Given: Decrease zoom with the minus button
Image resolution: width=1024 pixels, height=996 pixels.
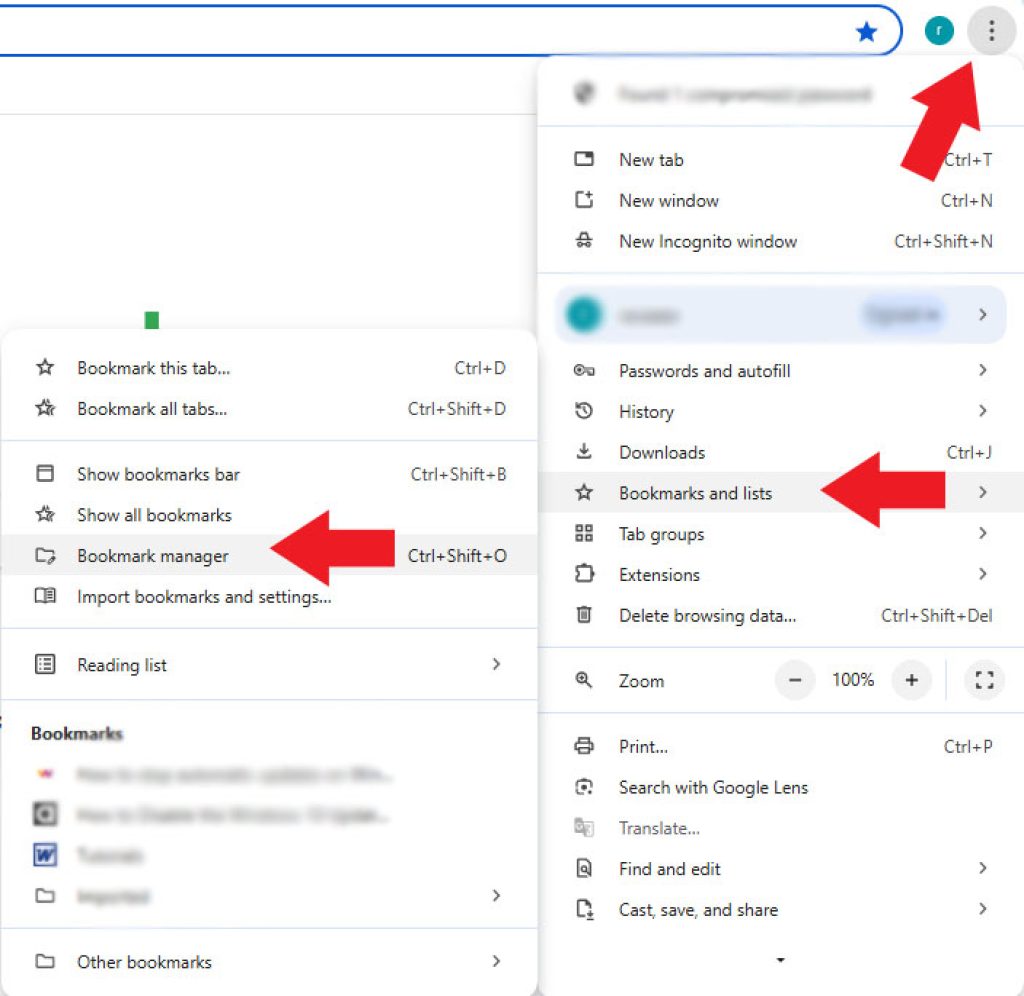Looking at the screenshot, I should click(795, 680).
